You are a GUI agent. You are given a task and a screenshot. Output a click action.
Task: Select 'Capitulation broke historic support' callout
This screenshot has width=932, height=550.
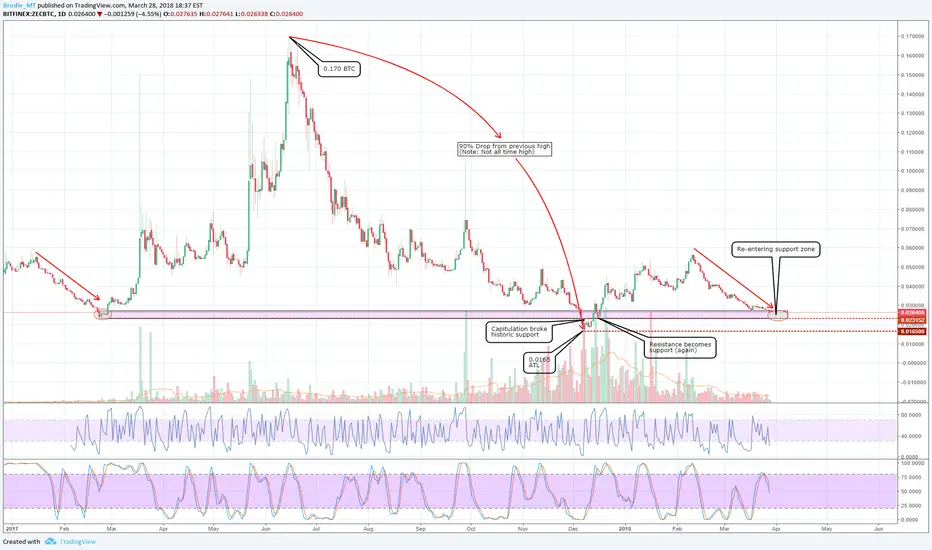[519, 332]
